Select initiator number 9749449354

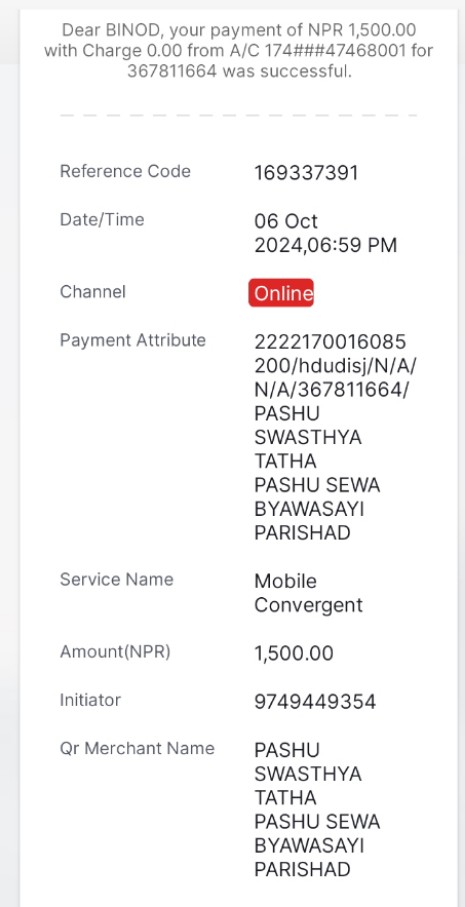(x=315, y=702)
